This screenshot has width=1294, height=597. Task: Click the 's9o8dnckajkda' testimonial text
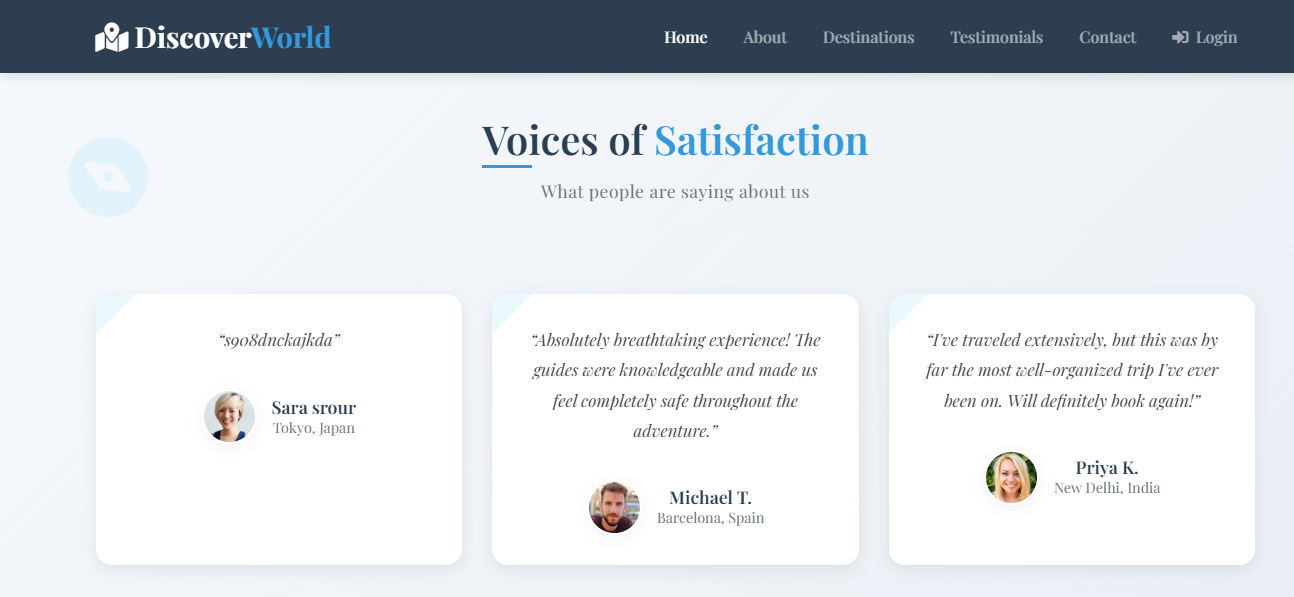(279, 340)
